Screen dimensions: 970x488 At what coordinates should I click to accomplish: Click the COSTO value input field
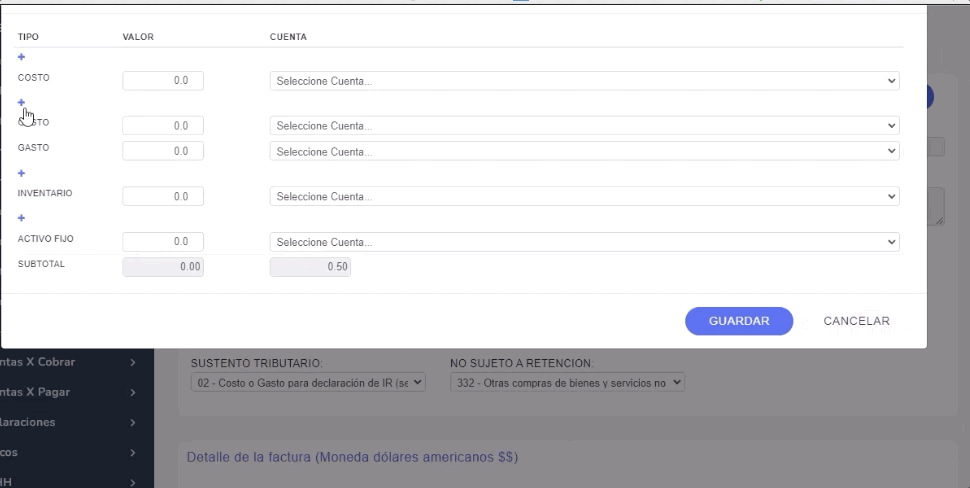click(x=163, y=81)
